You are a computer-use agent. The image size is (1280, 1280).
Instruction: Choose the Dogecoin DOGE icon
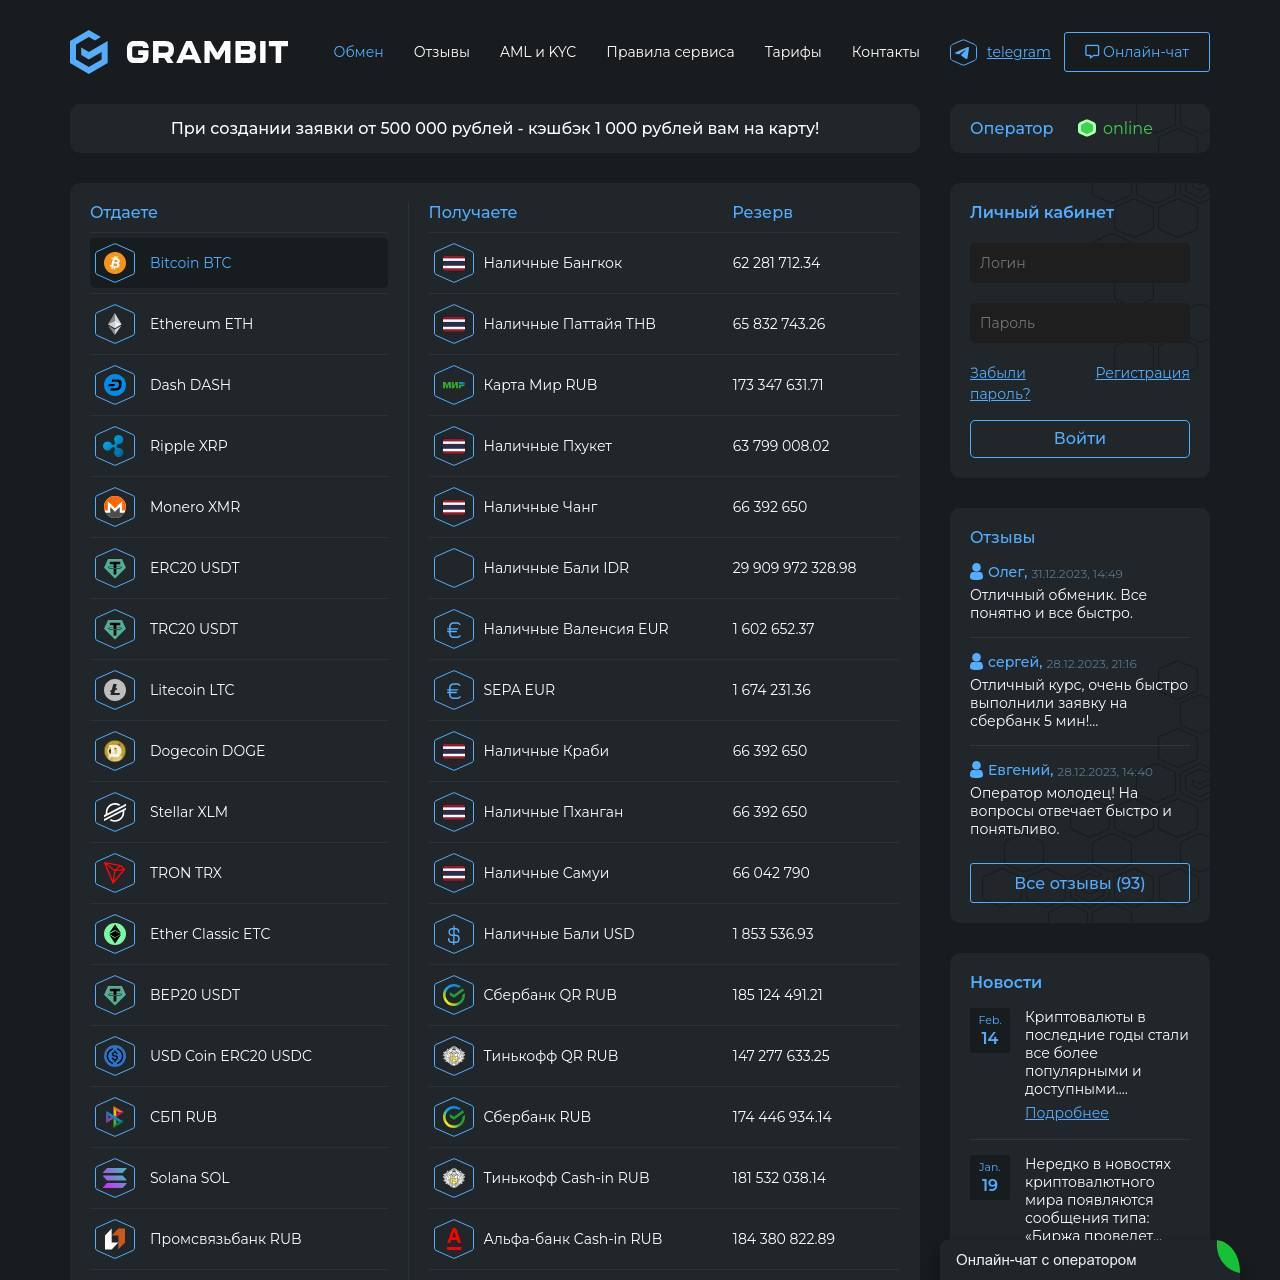115,751
